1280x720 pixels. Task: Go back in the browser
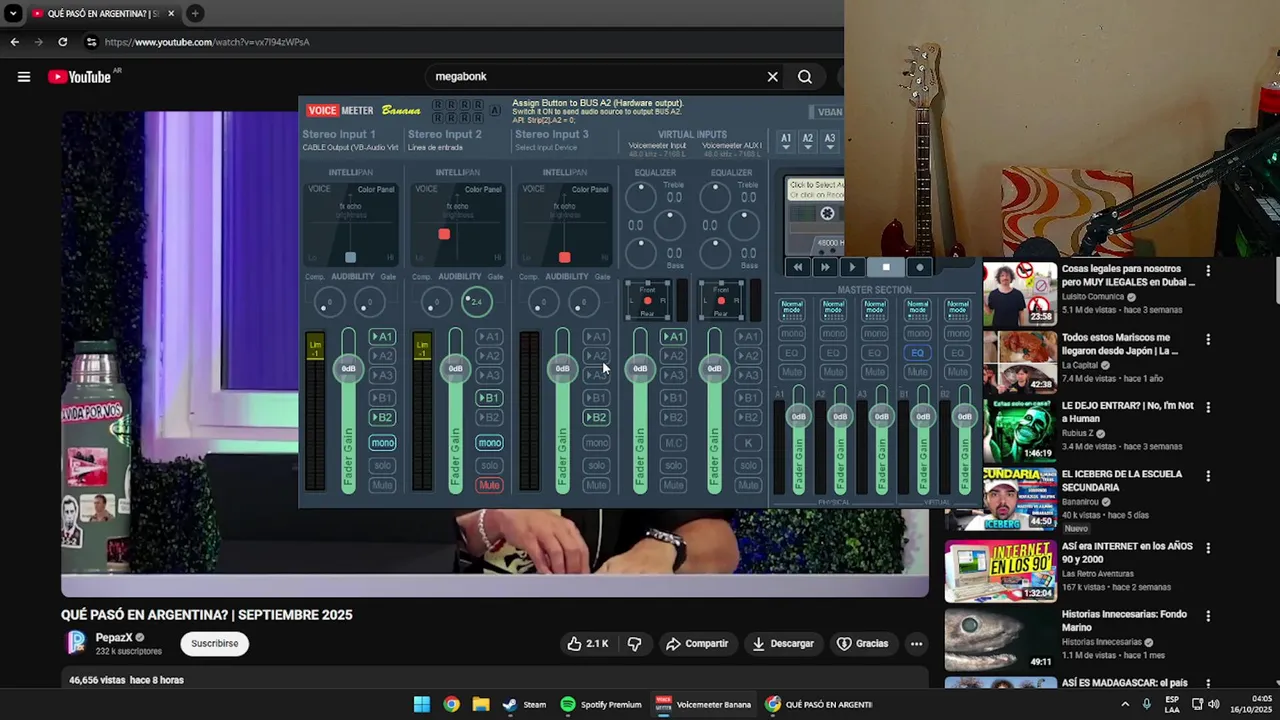click(x=14, y=42)
